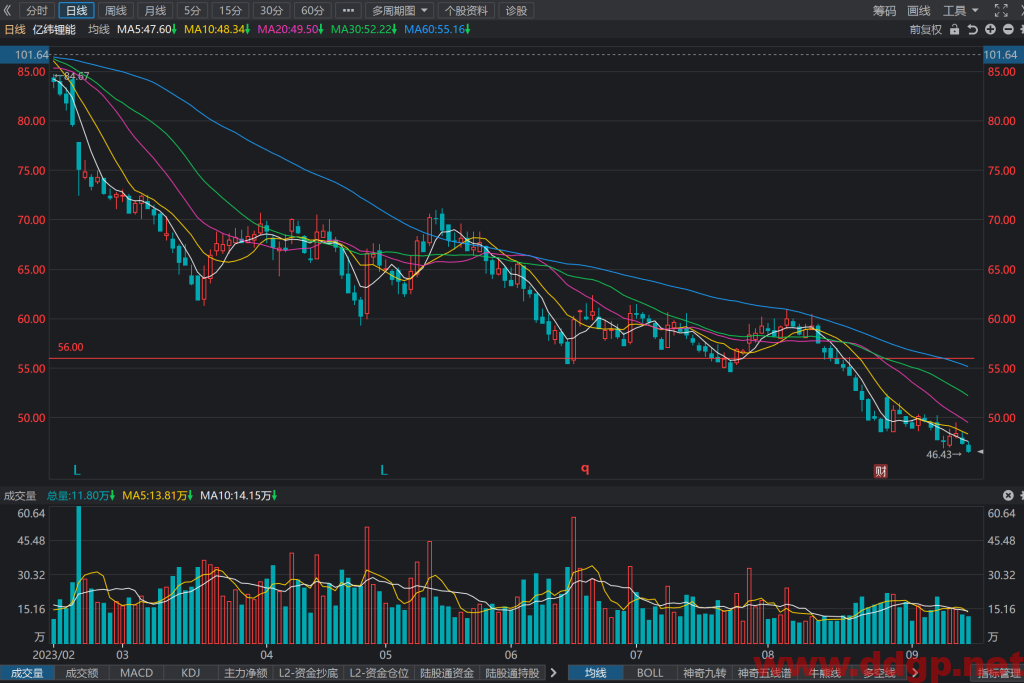The width and height of the screenshot is (1024, 683).
Task: Select the 5分 period
Action: point(192,10)
